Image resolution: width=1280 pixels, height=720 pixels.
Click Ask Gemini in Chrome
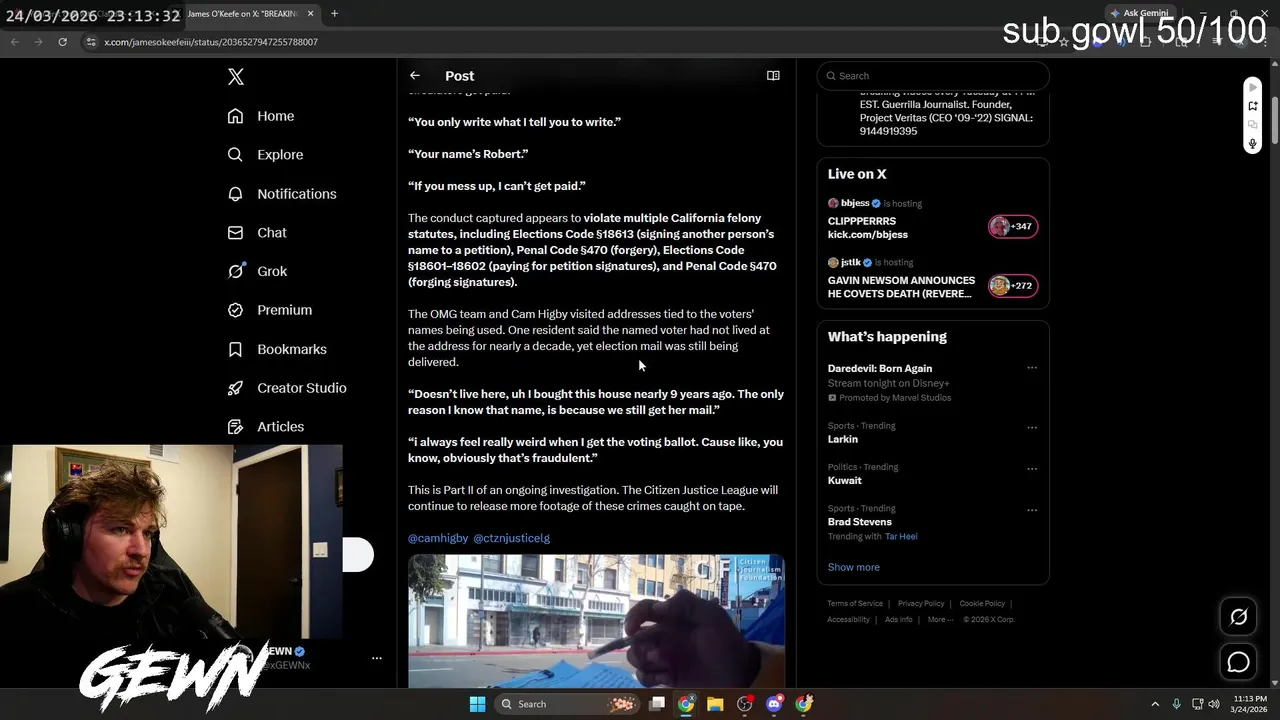1139,13
